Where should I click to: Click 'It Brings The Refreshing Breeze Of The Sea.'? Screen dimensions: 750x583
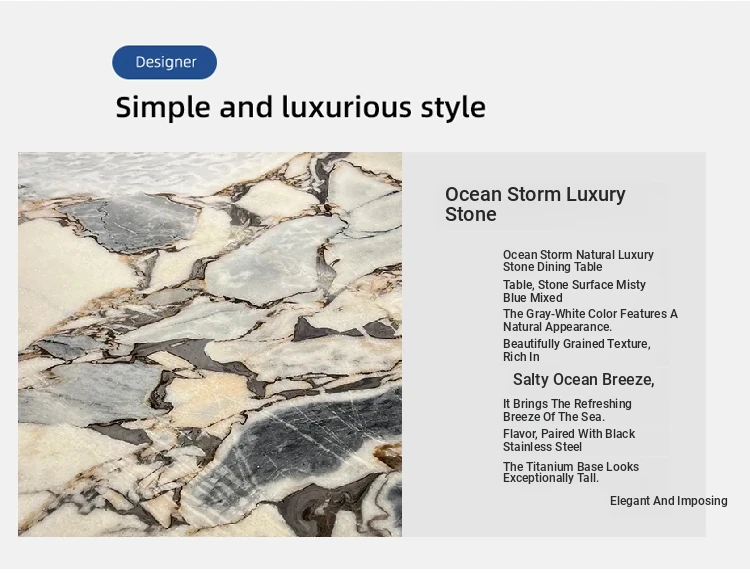tap(567, 410)
